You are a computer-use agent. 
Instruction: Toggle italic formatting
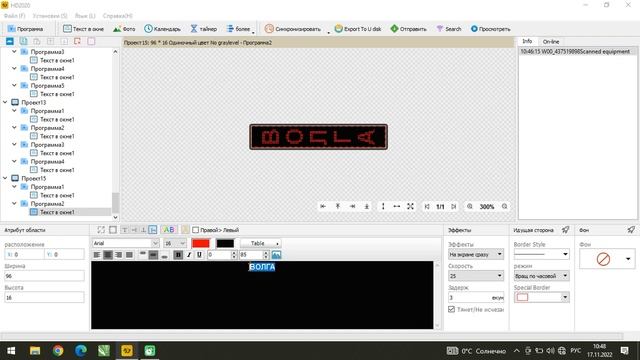[x=189, y=255]
